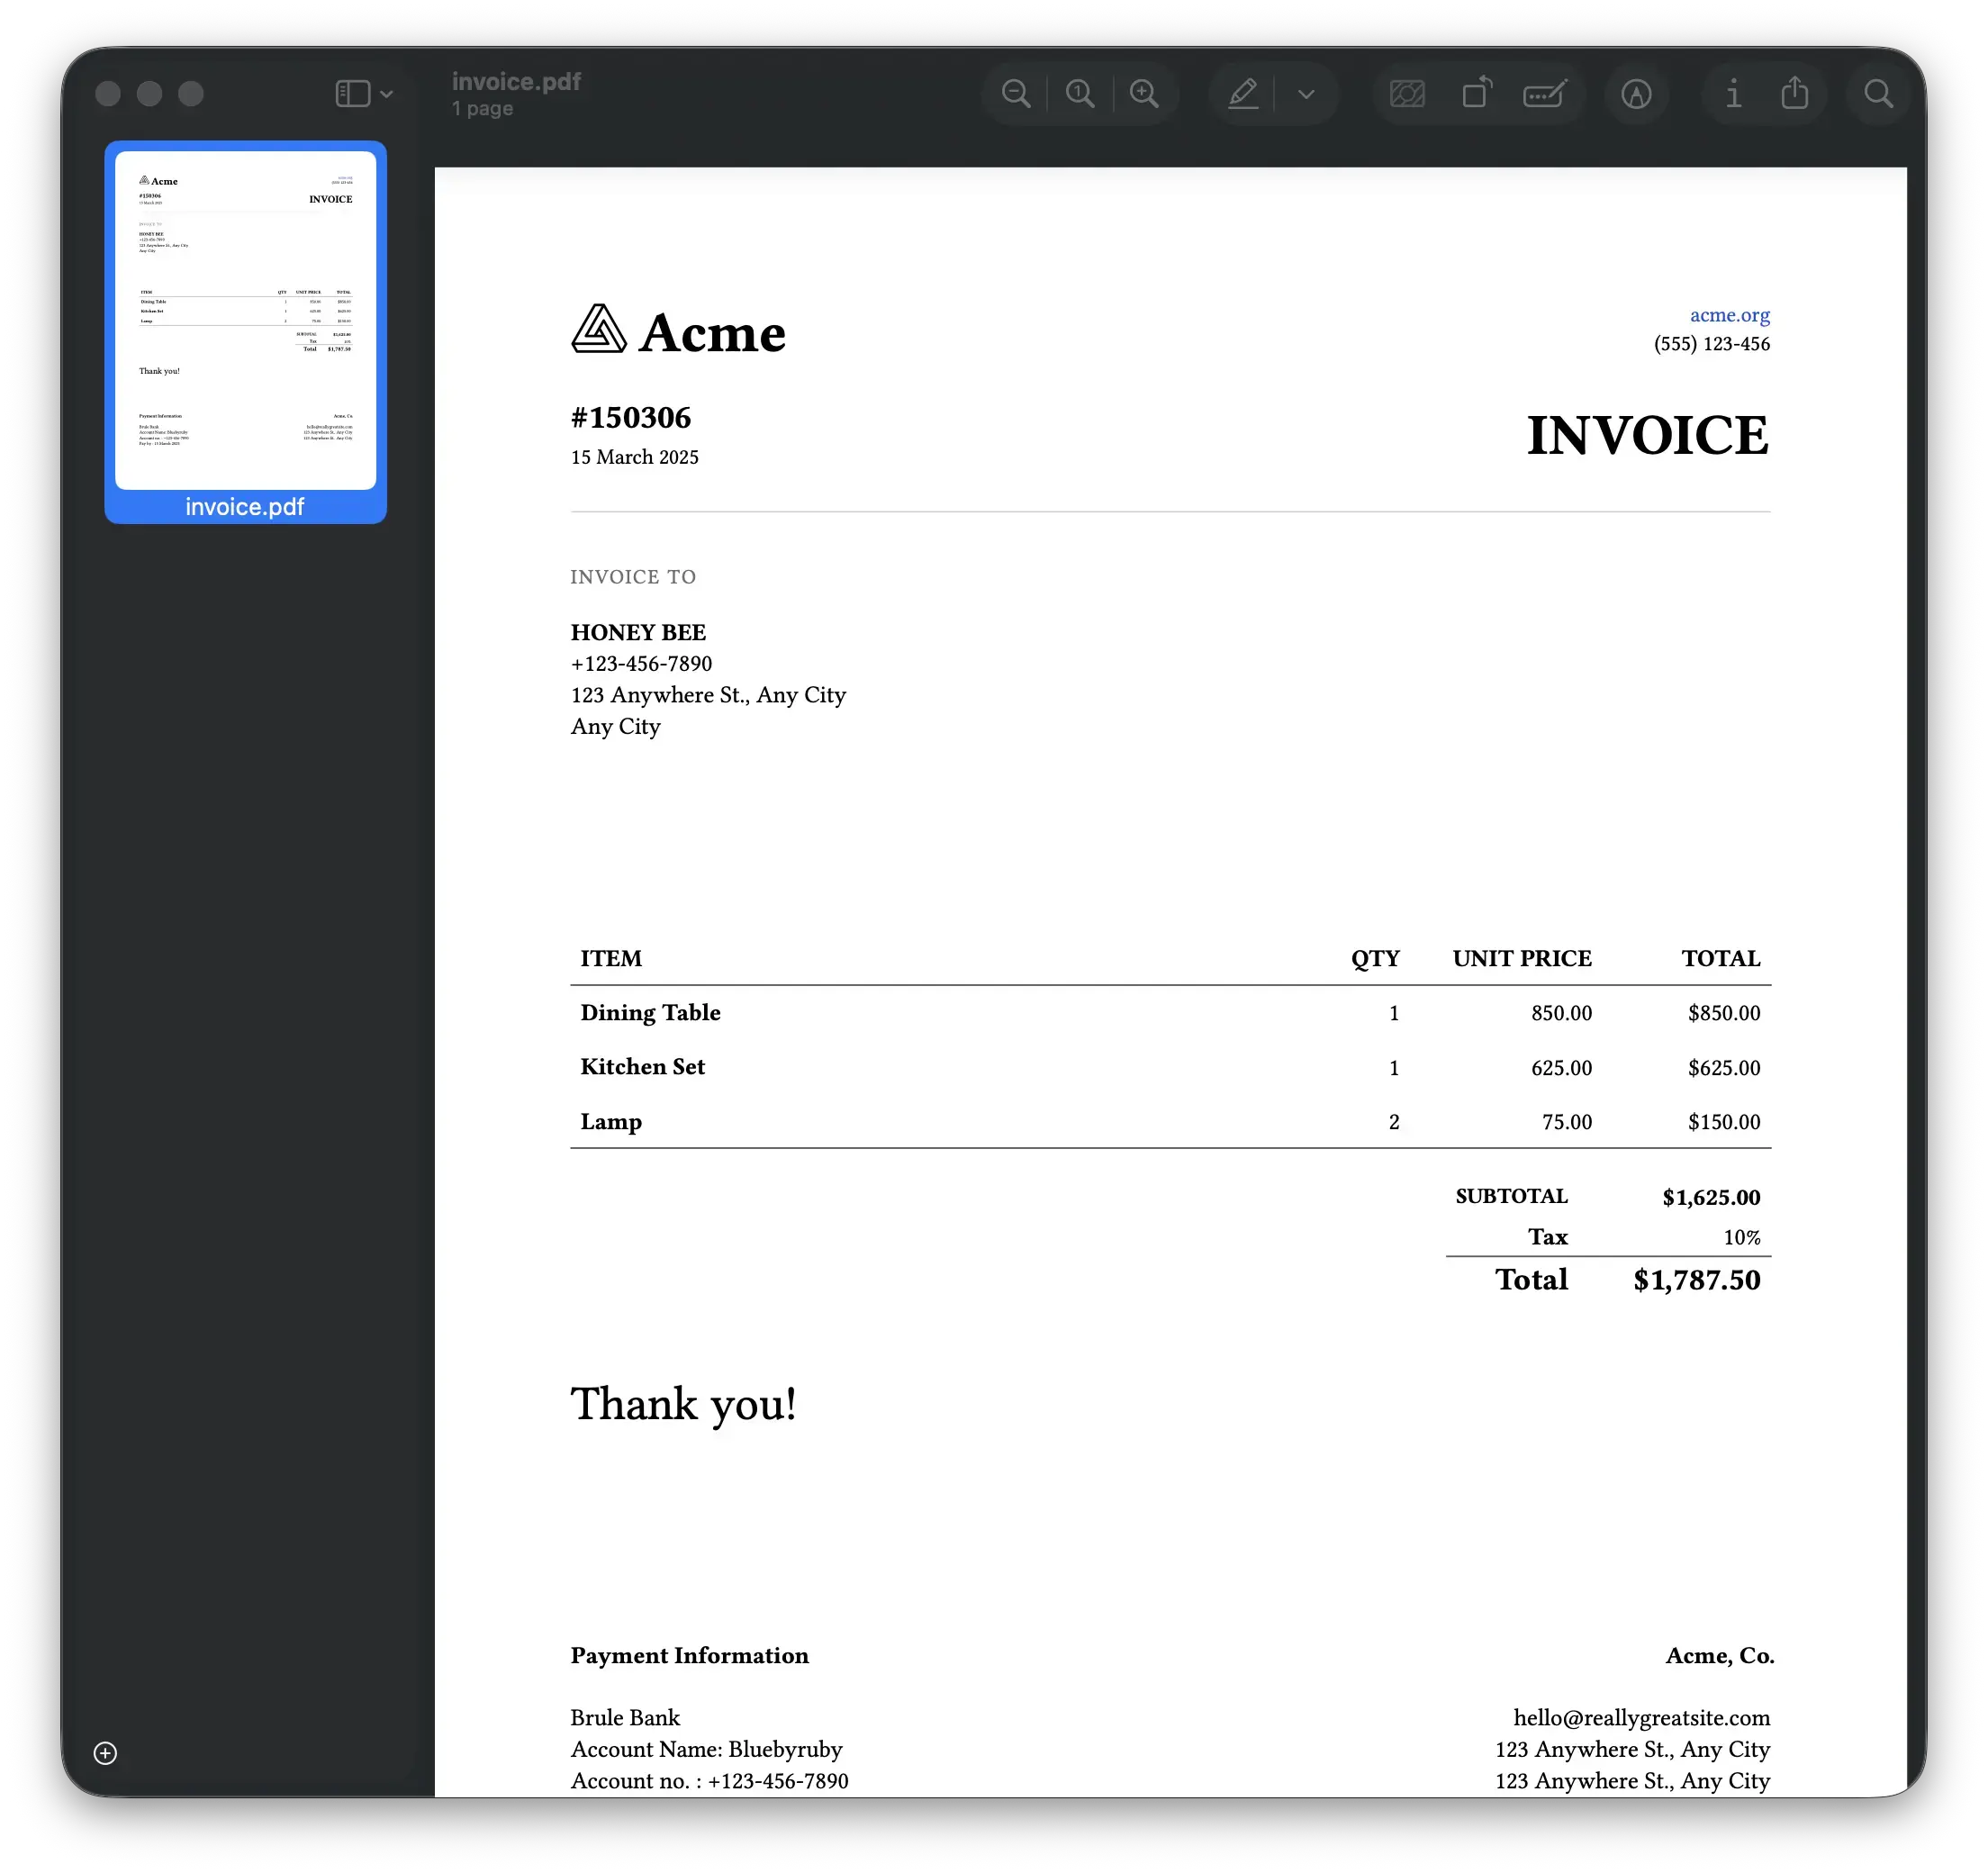Viewport: 1988px width, 1873px height.
Task: Click Account Name: Bluebyruby line
Action: [x=706, y=1749]
